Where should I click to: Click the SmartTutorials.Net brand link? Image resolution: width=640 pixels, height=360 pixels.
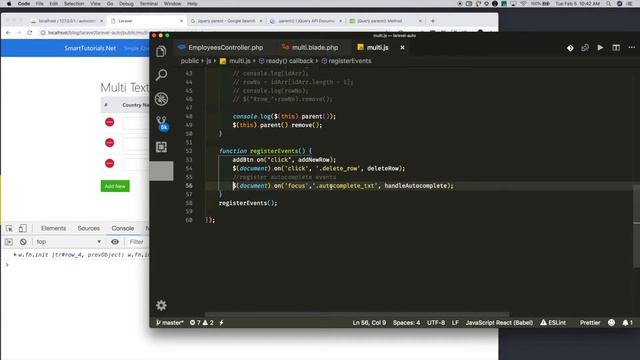(90, 48)
